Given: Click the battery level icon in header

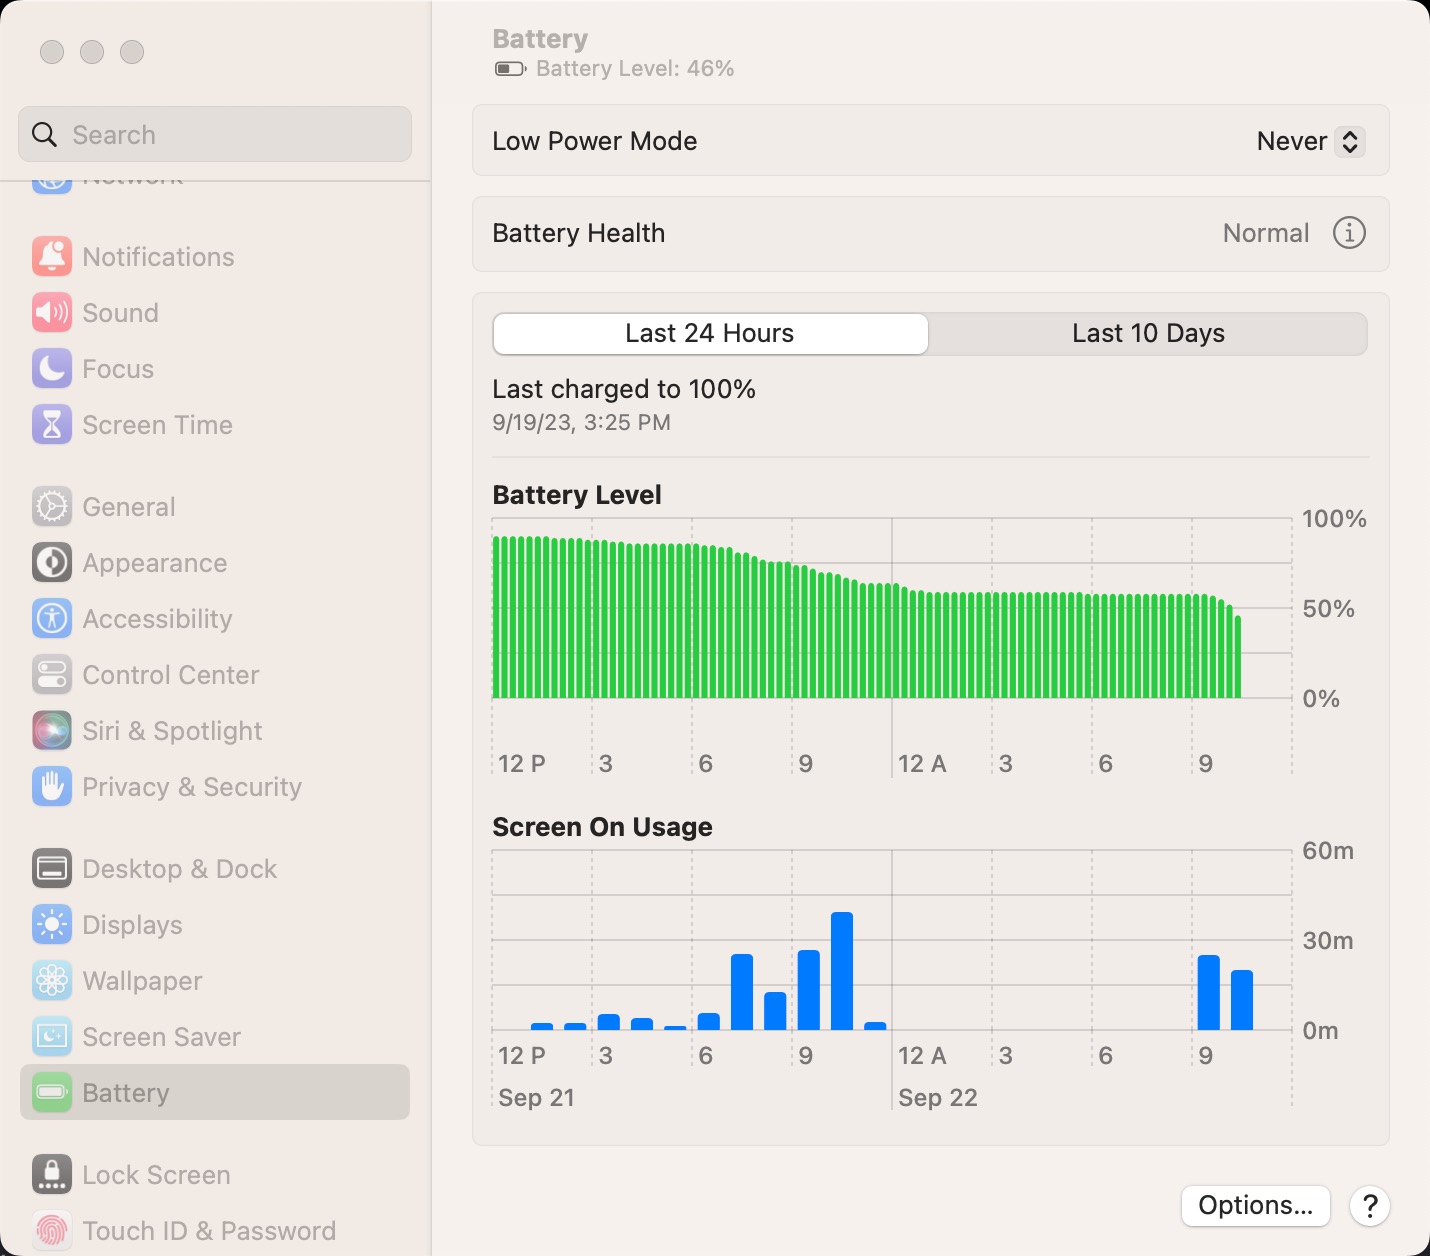Looking at the screenshot, I should 510,69.
